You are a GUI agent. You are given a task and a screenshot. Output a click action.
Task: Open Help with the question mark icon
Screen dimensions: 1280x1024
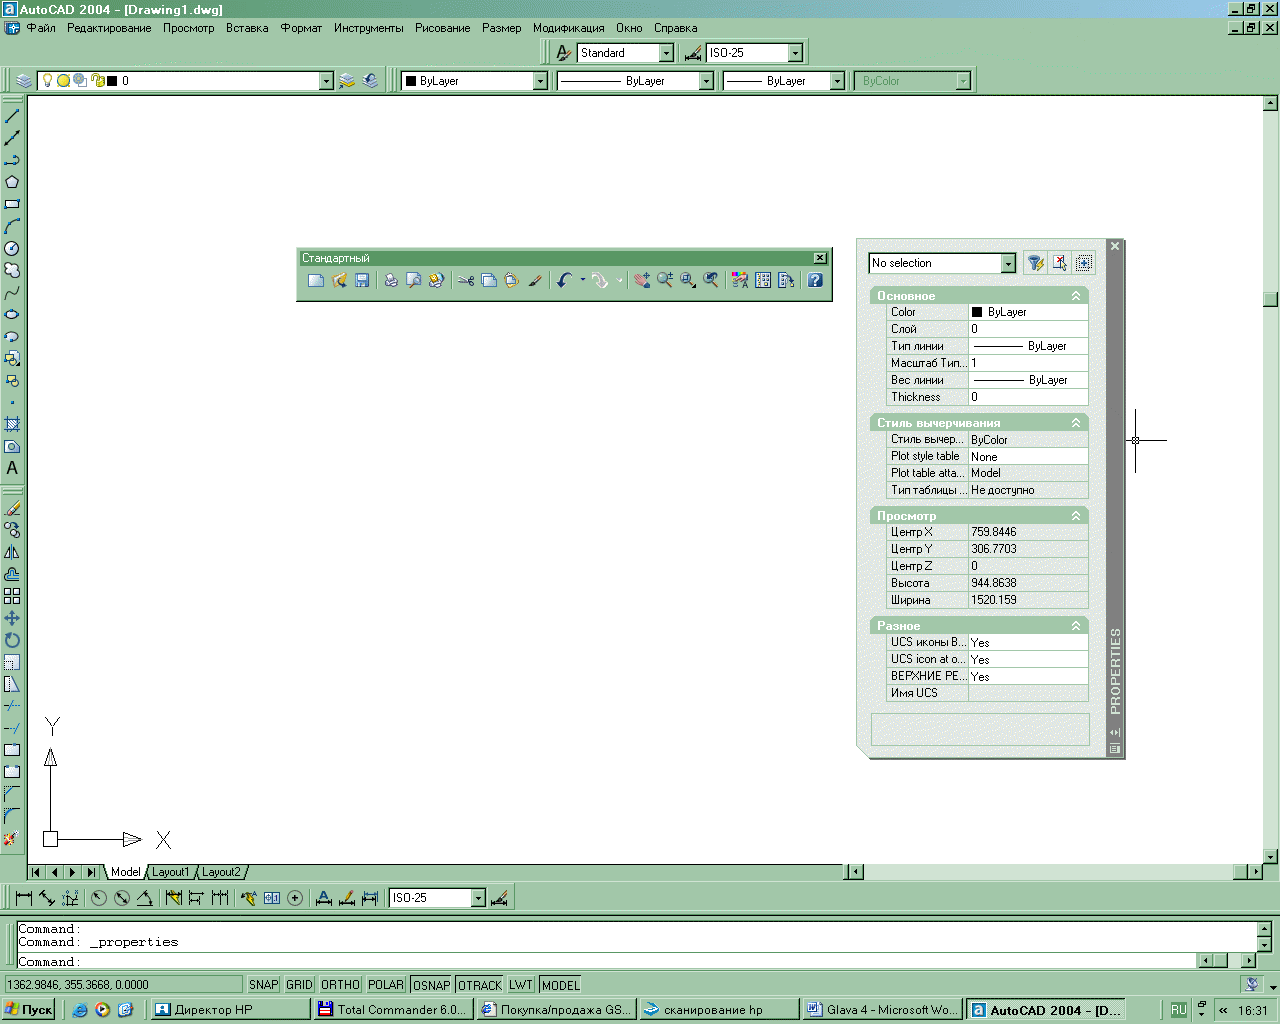pyautogui.click(x=815, y=281)
